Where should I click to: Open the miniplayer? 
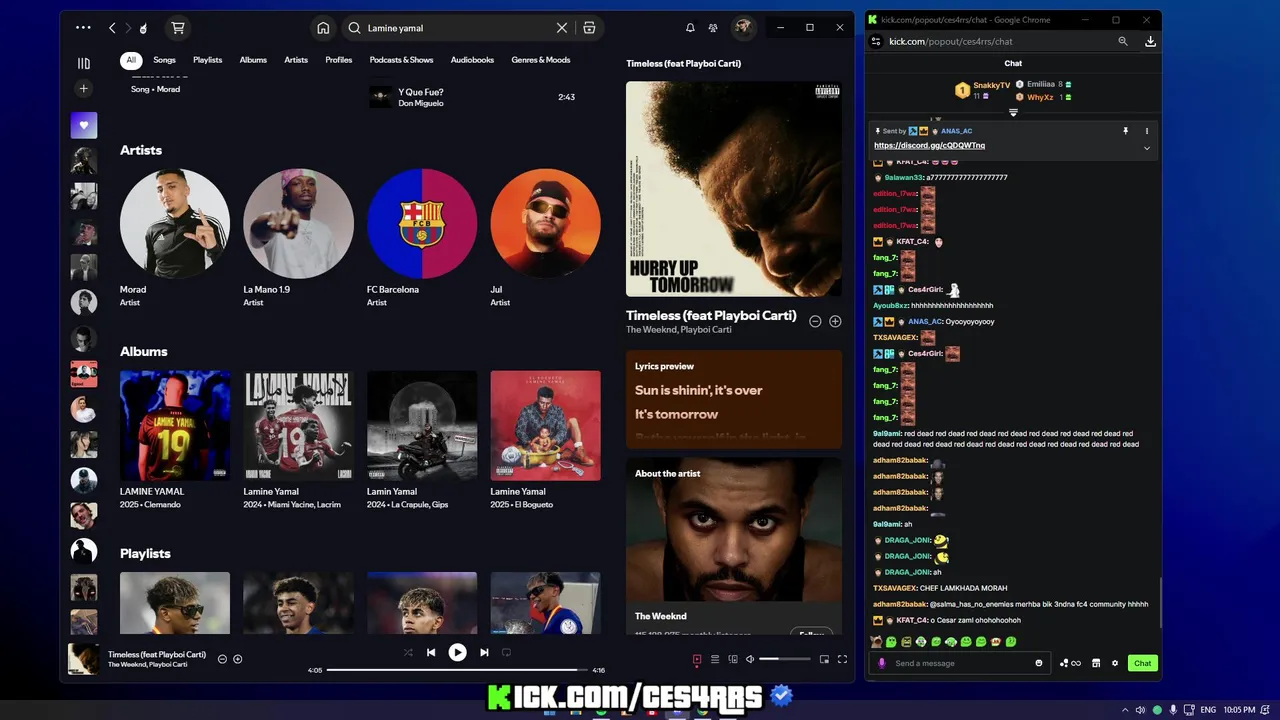(824, 659)
